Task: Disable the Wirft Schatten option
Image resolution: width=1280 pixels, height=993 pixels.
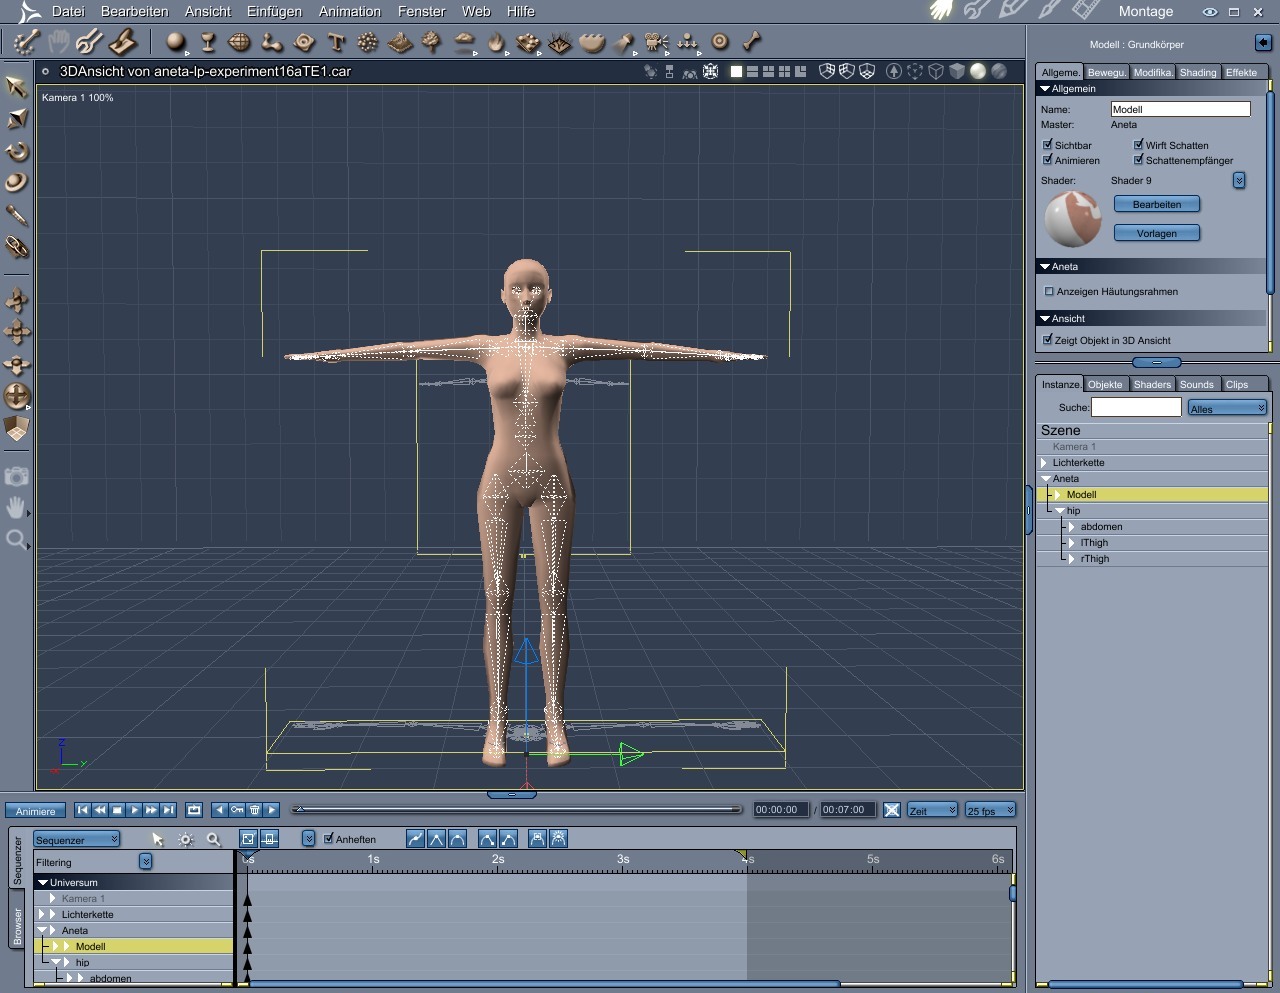Action: (1138, 145)
